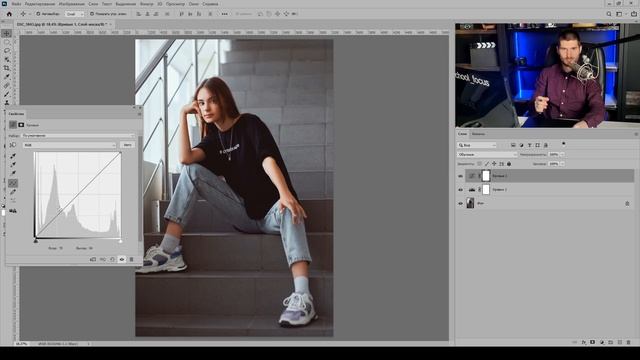This screenshot has width=640, height=360.
Task: Toggle show transform controls checkbox
Action: [x=92, y=14]
